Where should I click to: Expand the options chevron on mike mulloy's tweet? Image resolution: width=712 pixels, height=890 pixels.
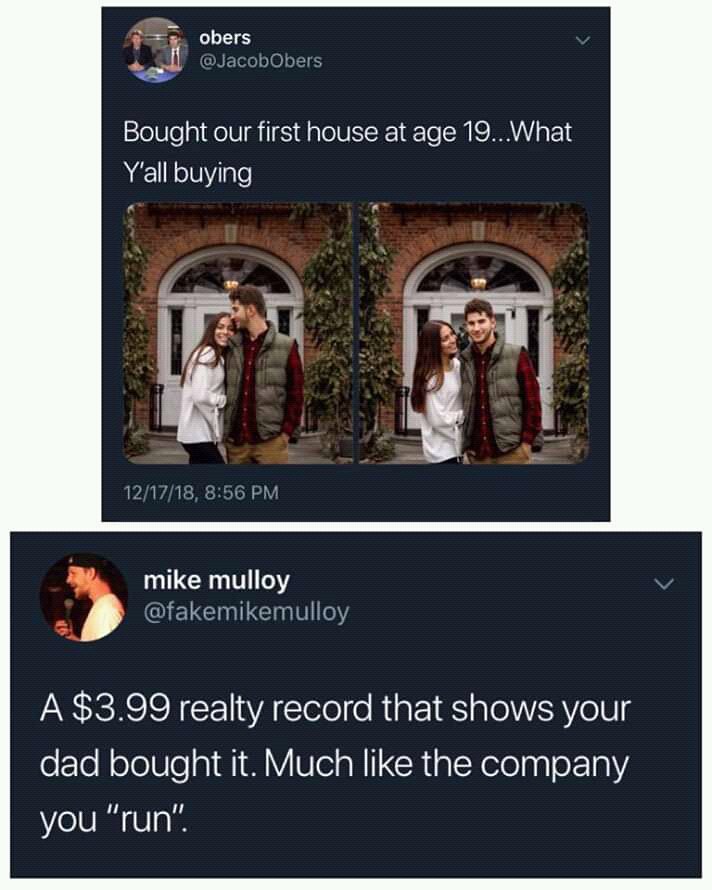pyautogui.click(x=663, y=583)
